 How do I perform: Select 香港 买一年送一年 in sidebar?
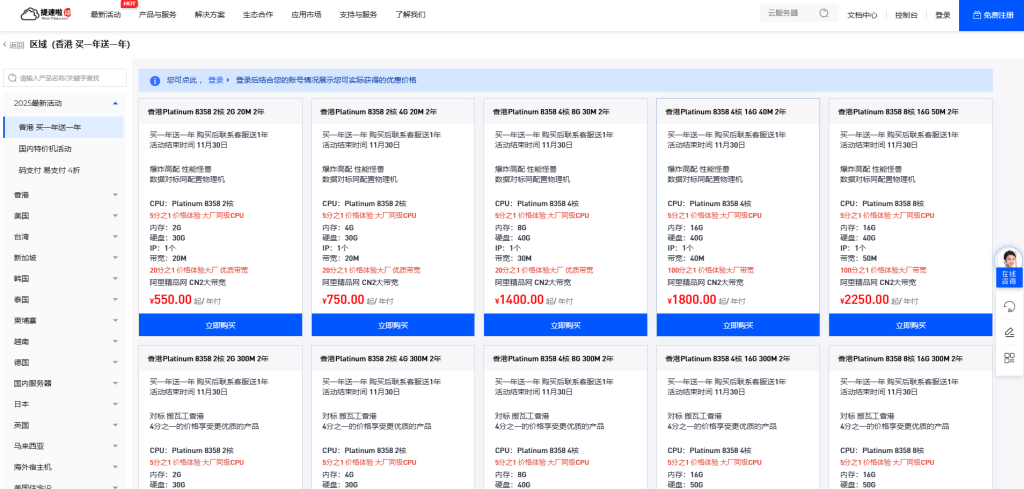[63, 127]
